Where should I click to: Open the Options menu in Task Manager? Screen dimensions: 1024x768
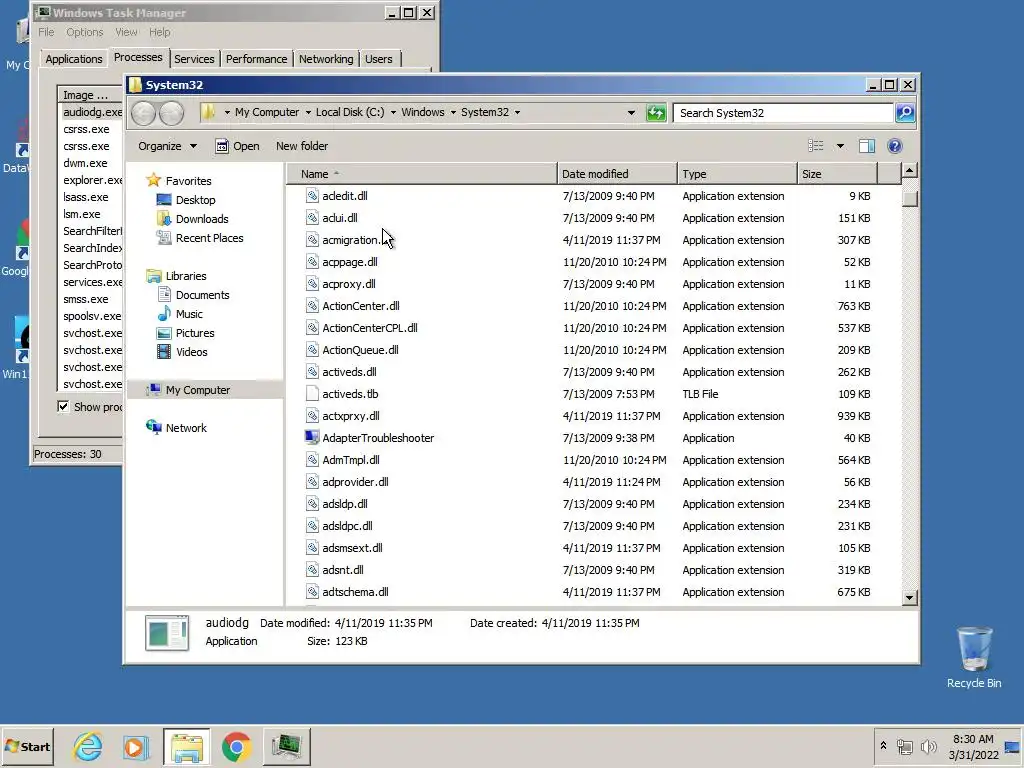point(84,32)
